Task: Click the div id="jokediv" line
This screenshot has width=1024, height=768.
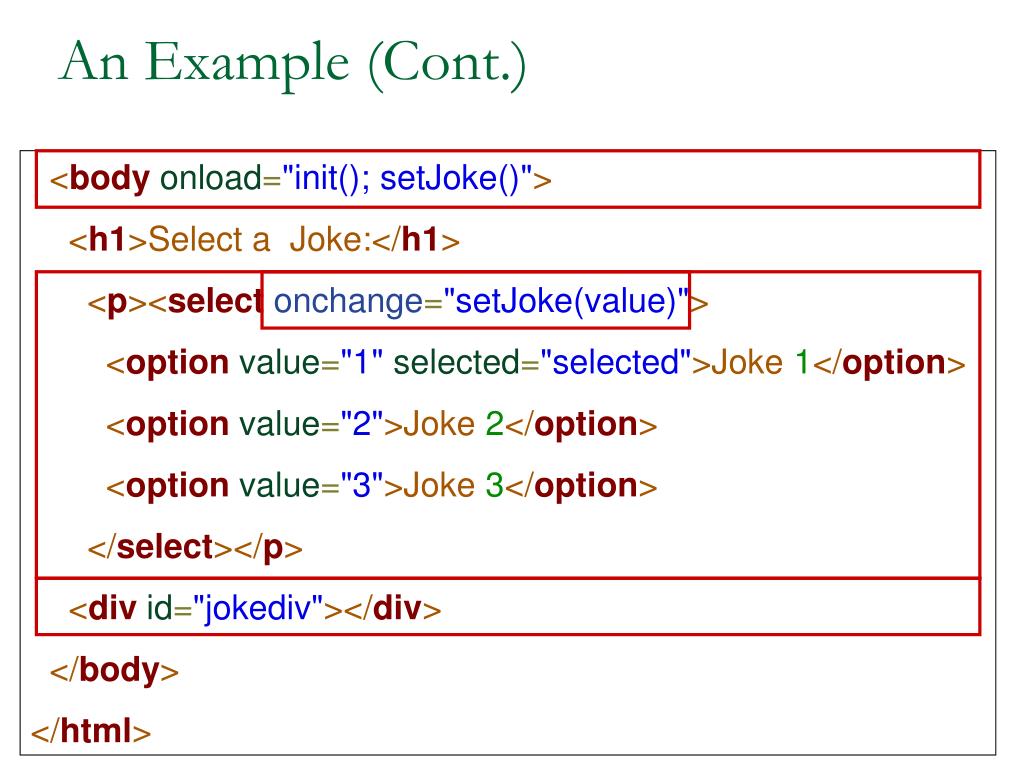Action: coord(255,609)
